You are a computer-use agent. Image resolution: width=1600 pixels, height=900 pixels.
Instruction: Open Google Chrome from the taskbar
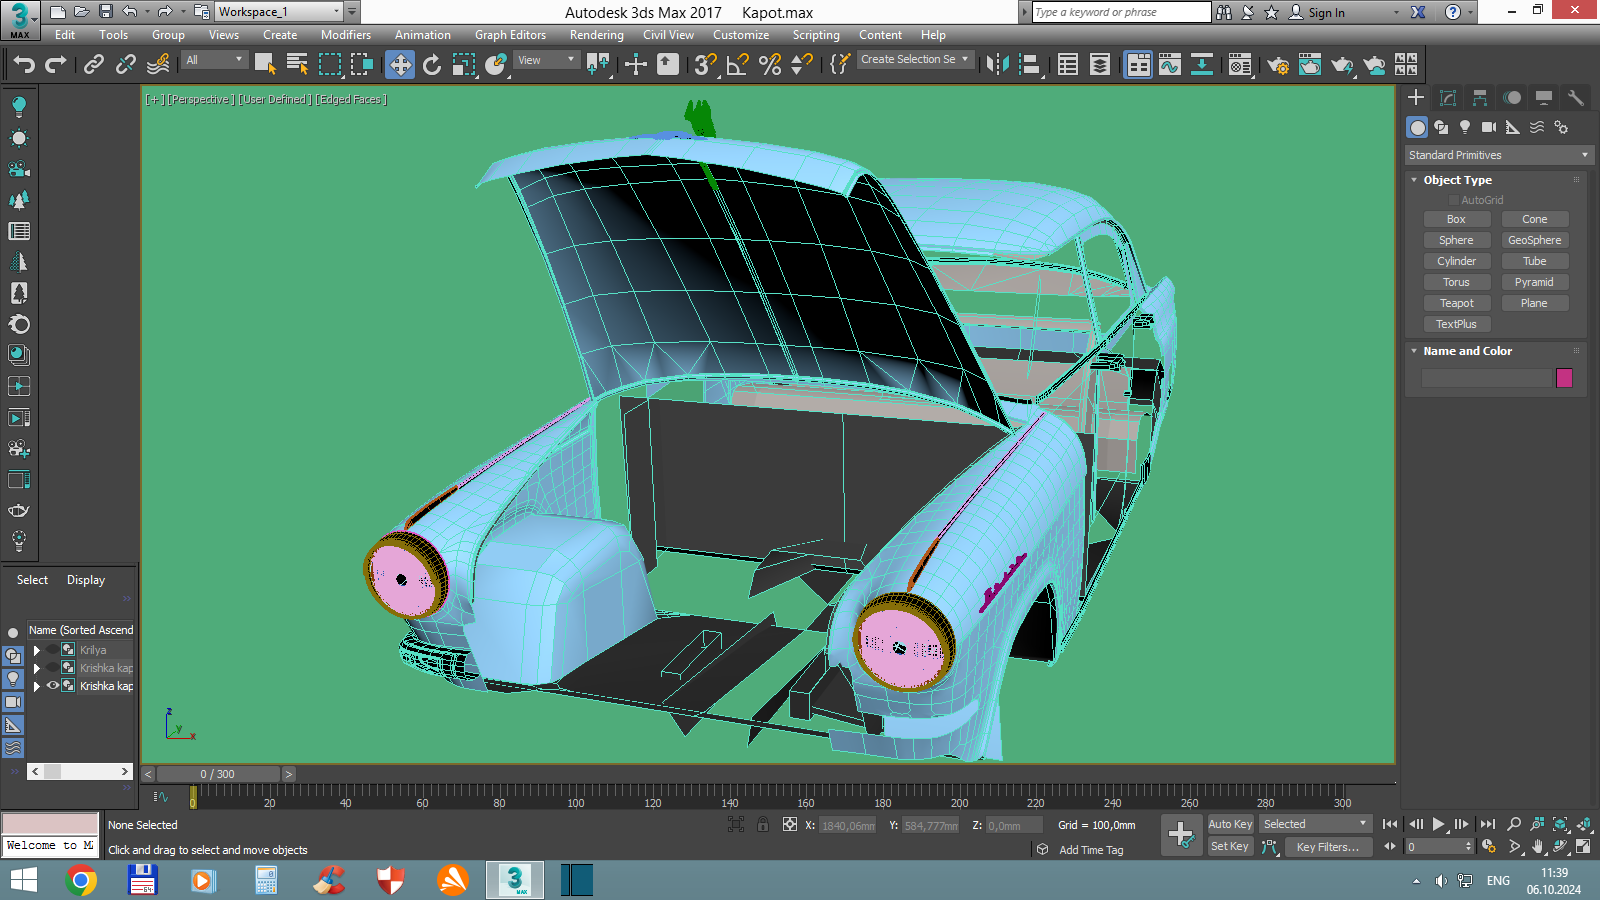click(81, 880)
